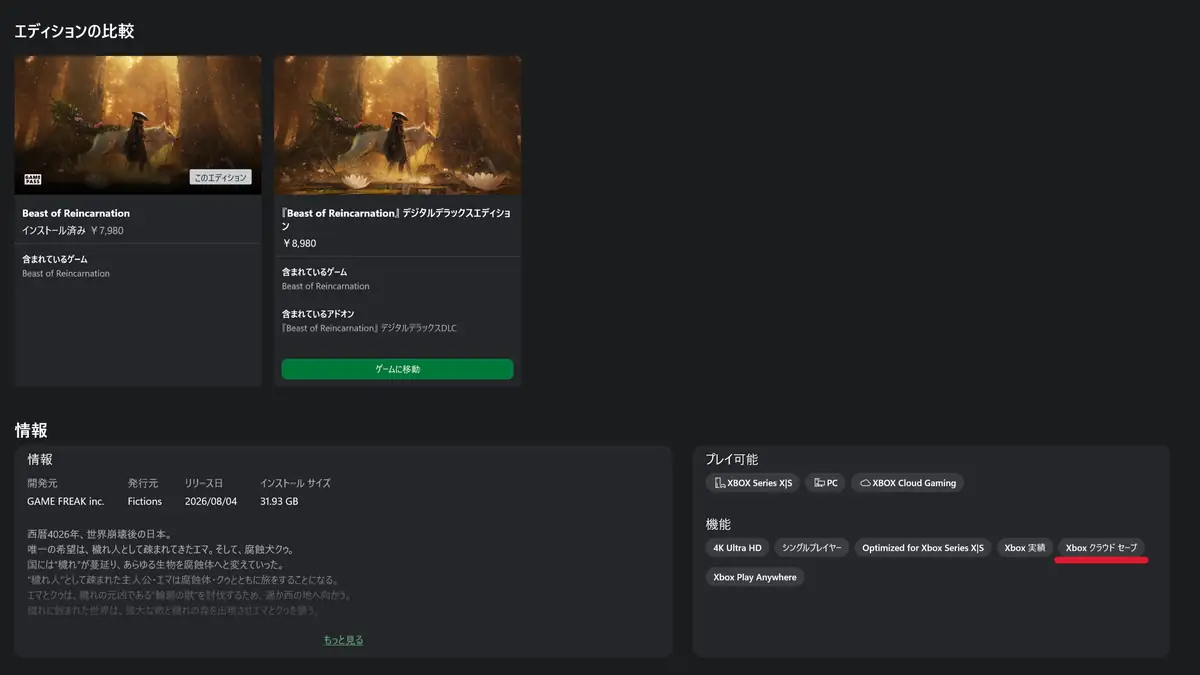Click the 4K Ultra HD feature tag
The image size is (1200, 675).
coord(737,547)
